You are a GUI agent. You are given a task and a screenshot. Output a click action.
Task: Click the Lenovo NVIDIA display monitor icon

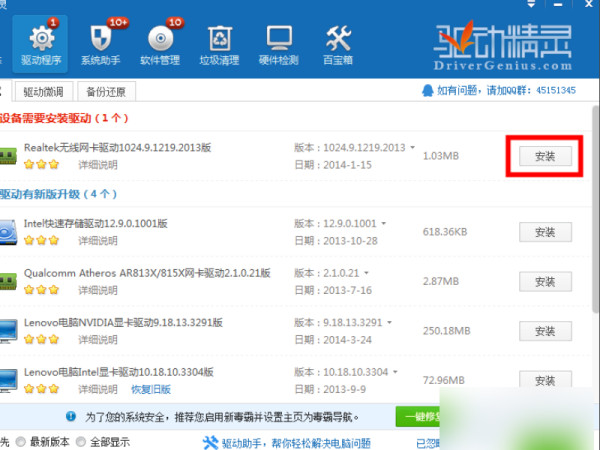[x=8, y=331]
